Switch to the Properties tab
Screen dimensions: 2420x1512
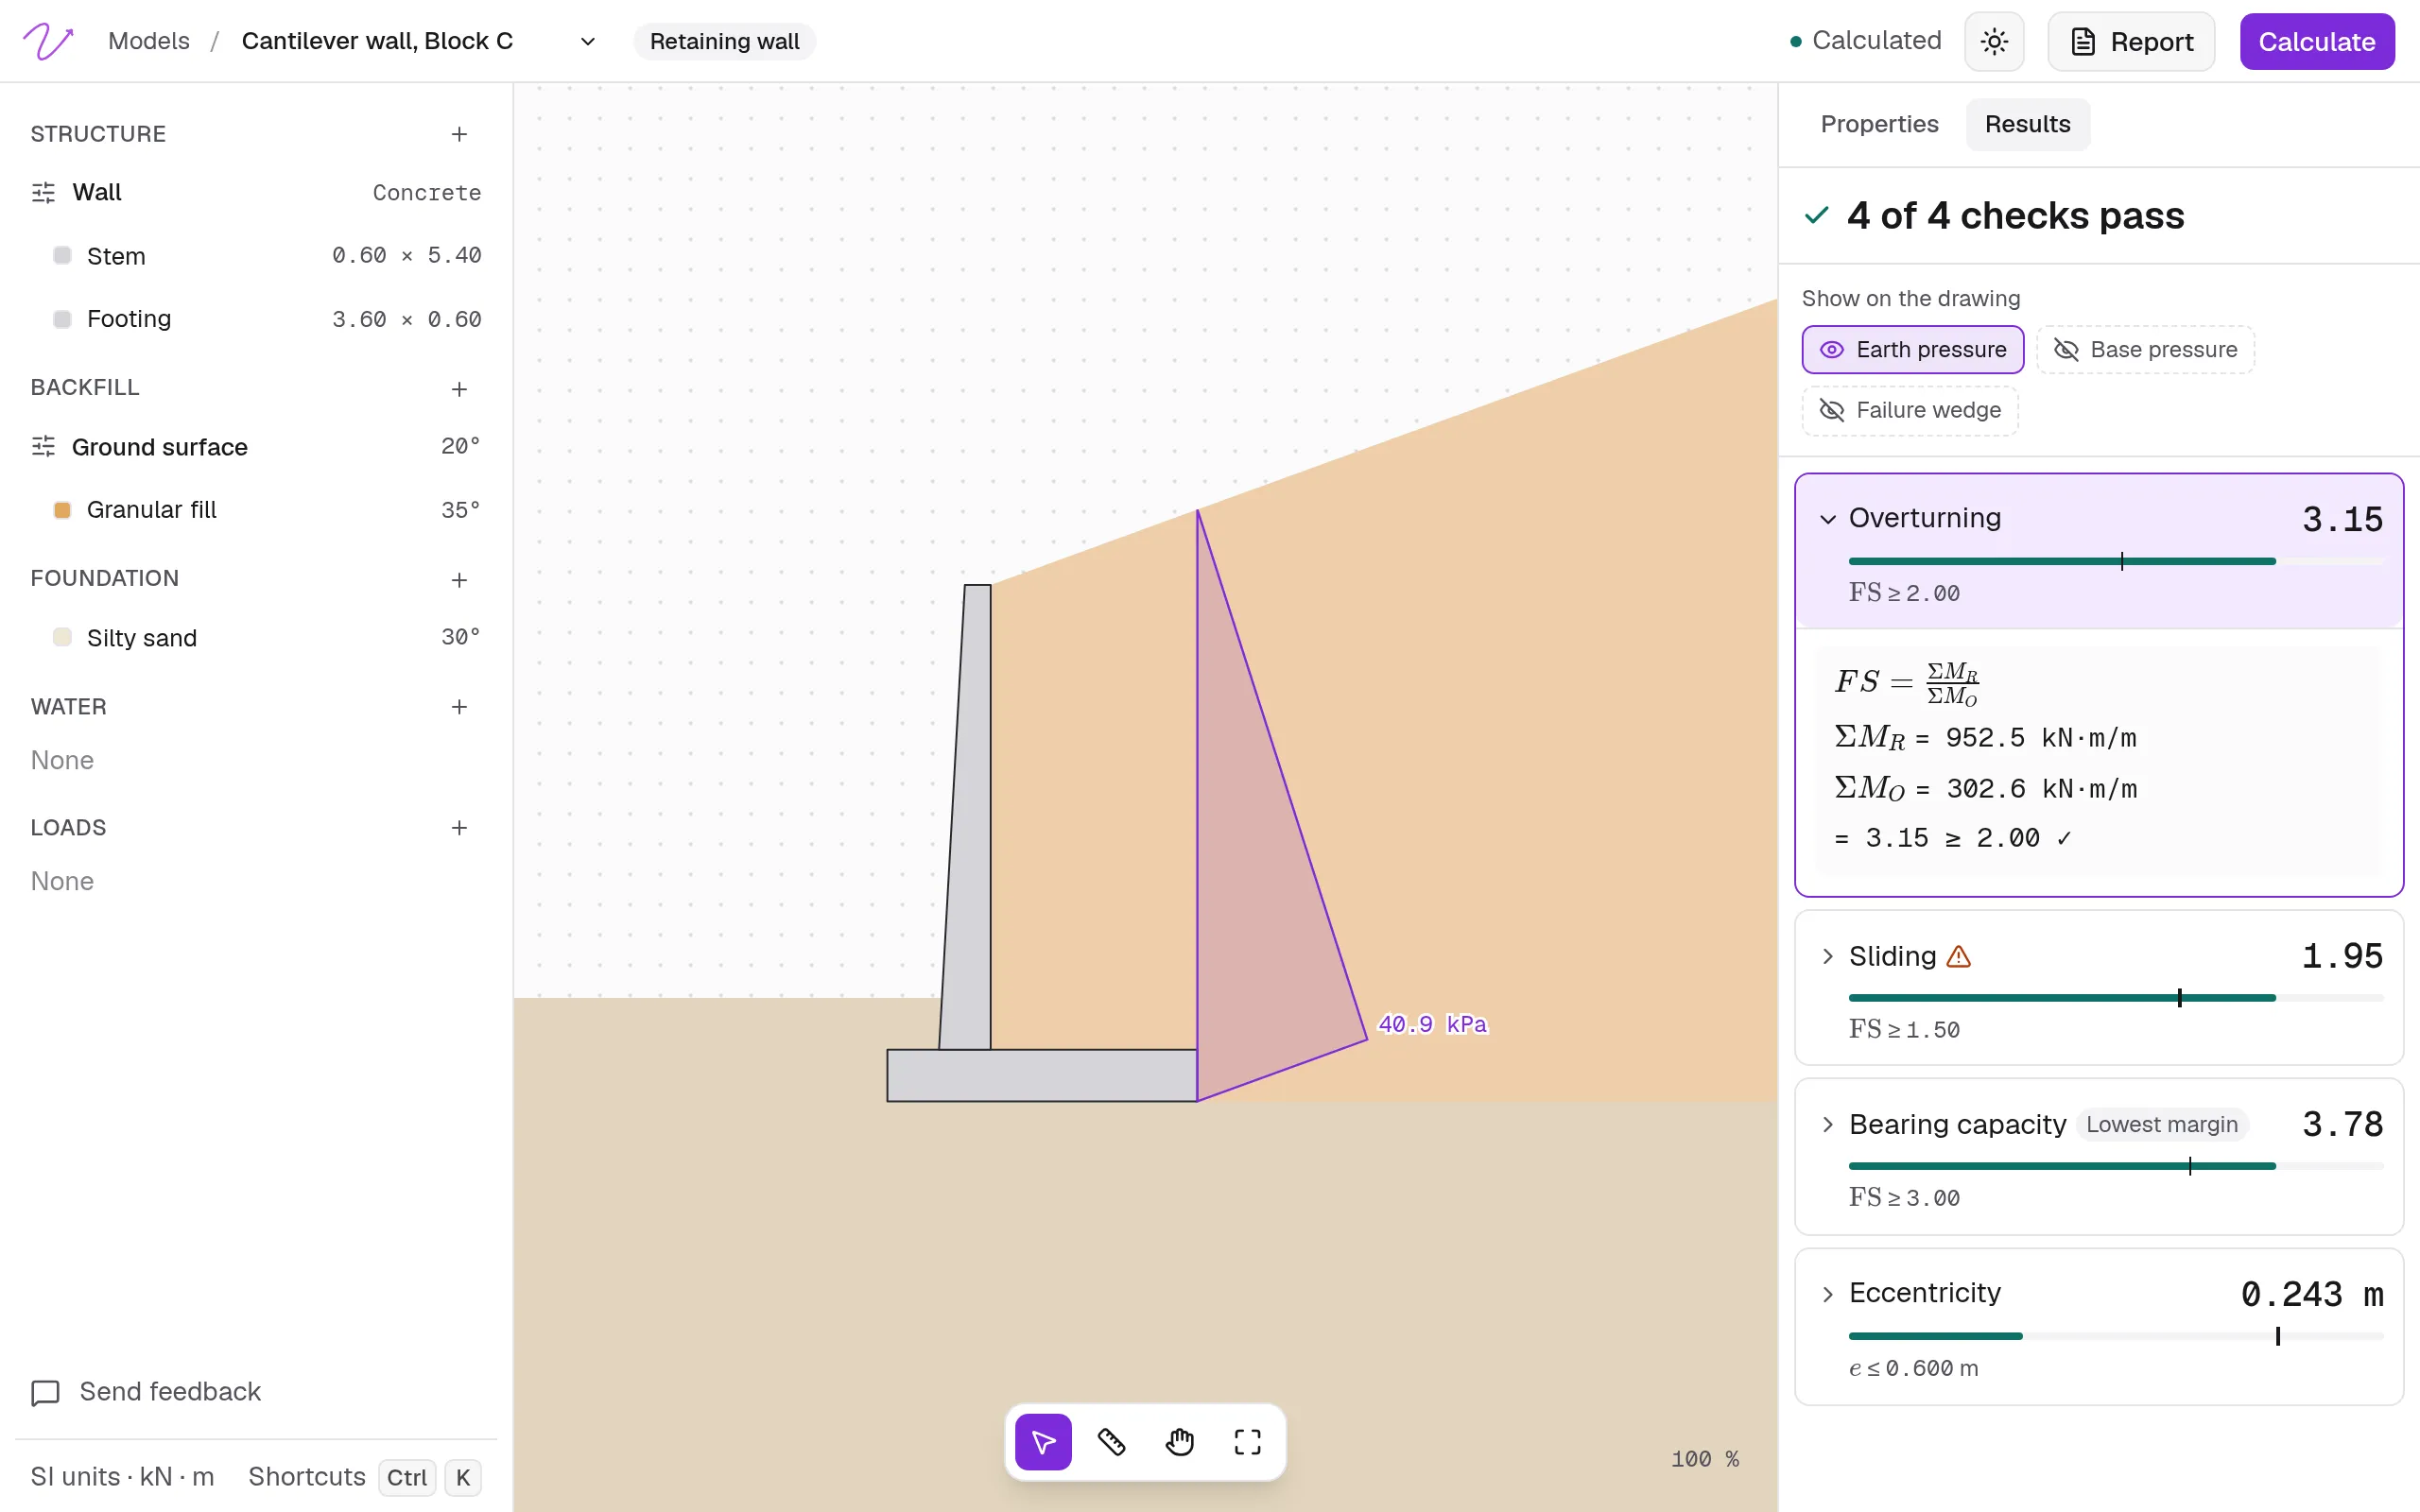(1879, 124)
